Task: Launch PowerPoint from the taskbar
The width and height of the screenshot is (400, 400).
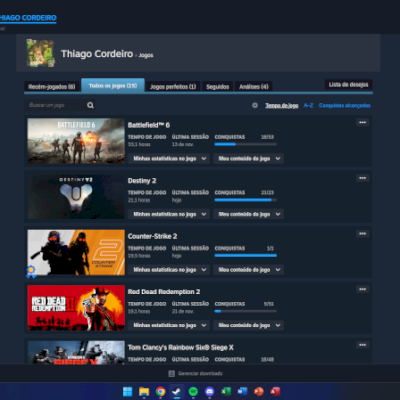Action: (259, 391)
